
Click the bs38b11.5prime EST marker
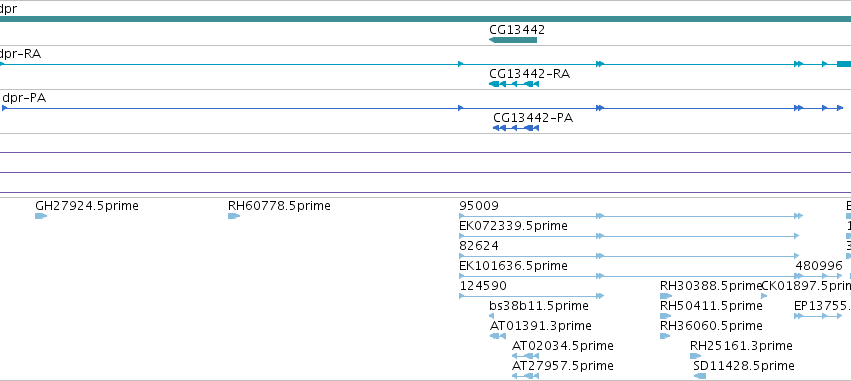[x=492, y=316]
